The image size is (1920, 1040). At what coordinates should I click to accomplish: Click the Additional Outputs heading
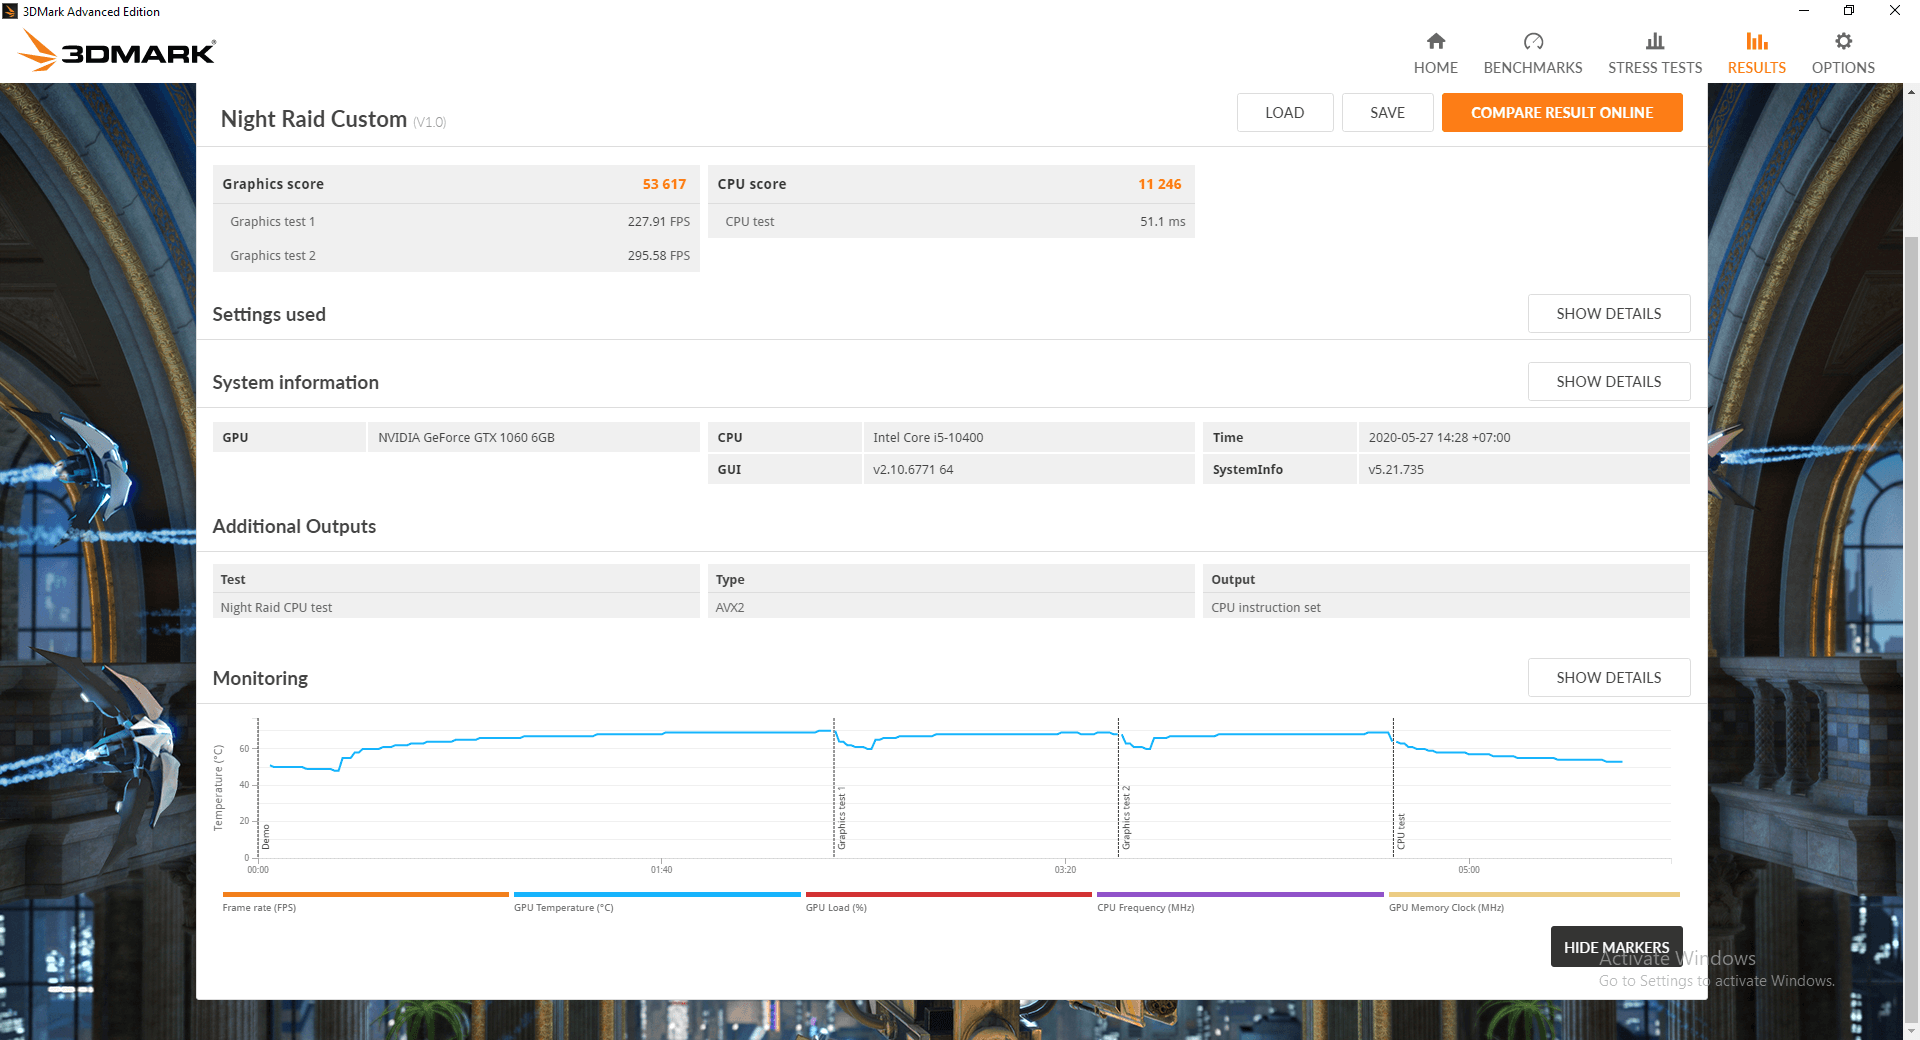(x=294, y=526)
